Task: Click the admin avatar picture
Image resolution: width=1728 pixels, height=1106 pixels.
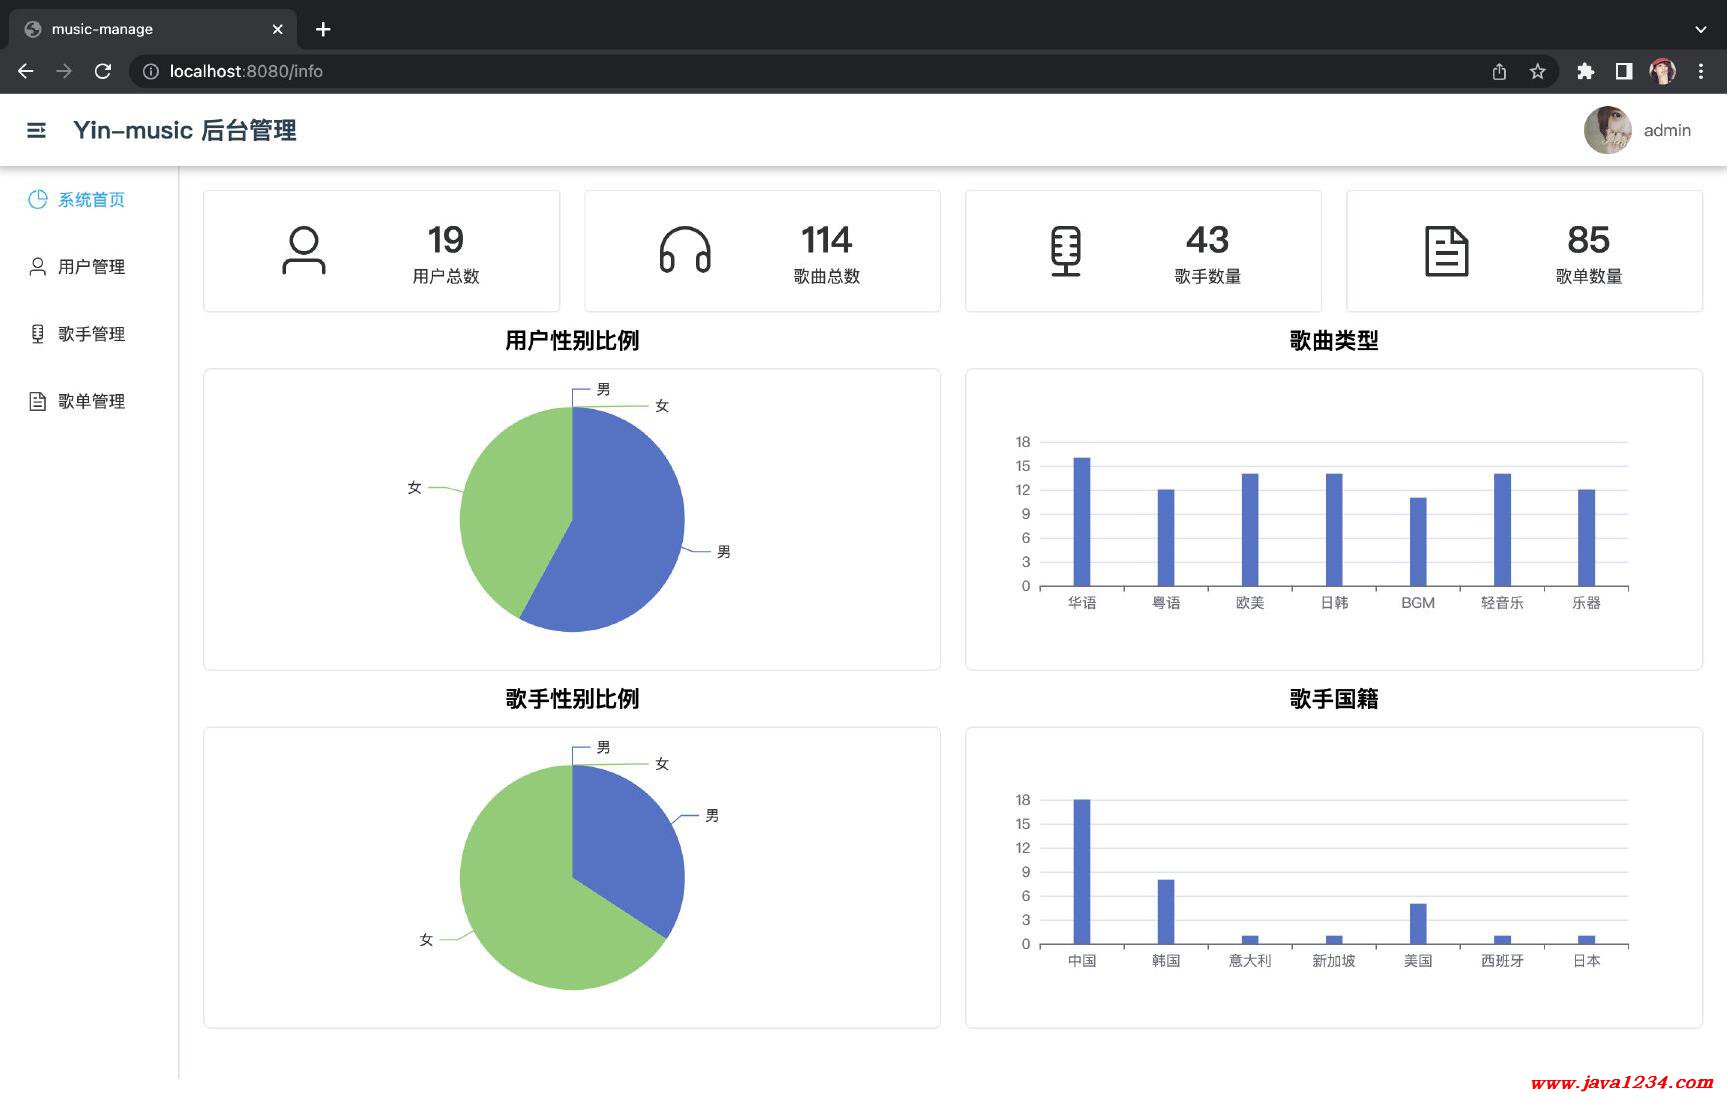Action: click(x=1608, y=130)
